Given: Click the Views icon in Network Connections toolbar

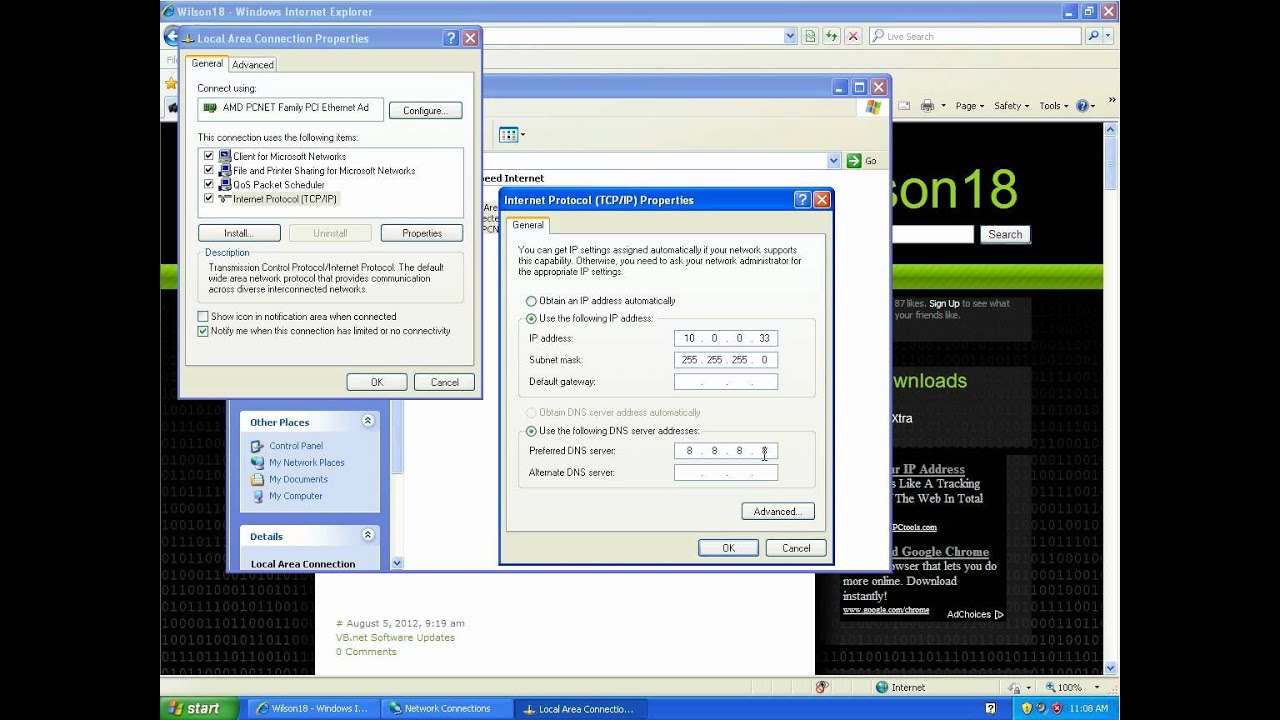Looking at the screenshot, I should coord(508,134).
